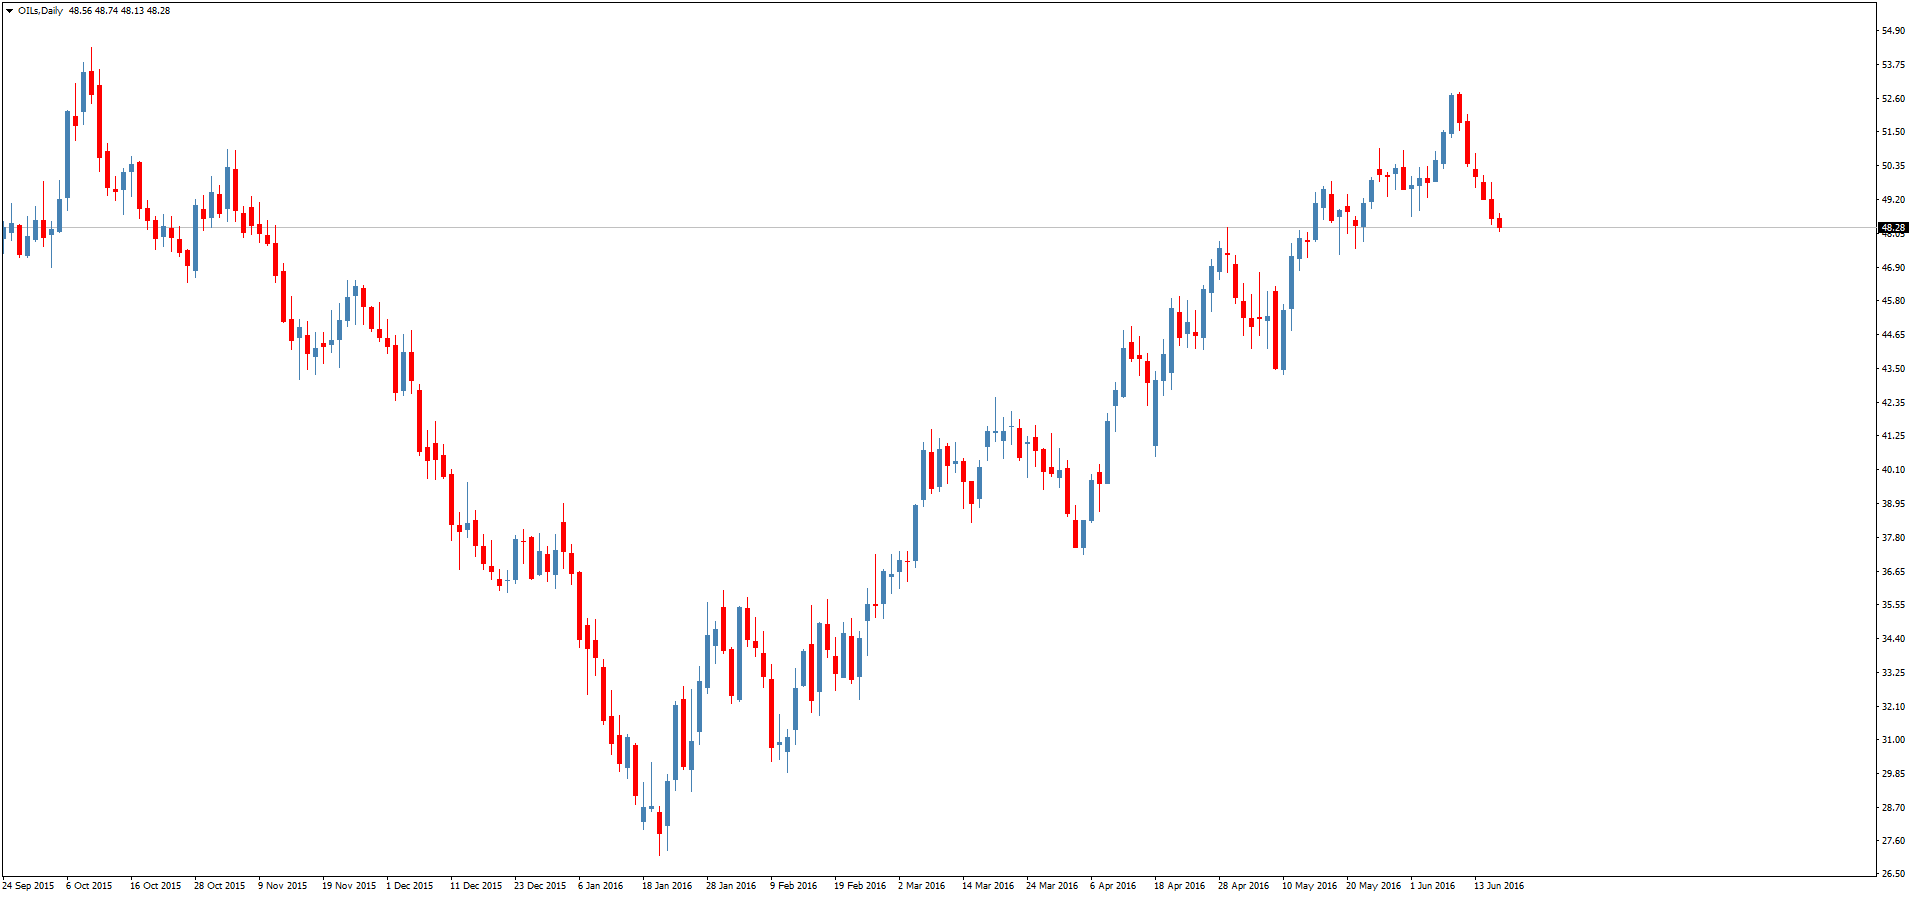Screen dimensions: 1916x897
Task: Select the 11 Dec 2015 date label
Action: click(x=476, y=886)
